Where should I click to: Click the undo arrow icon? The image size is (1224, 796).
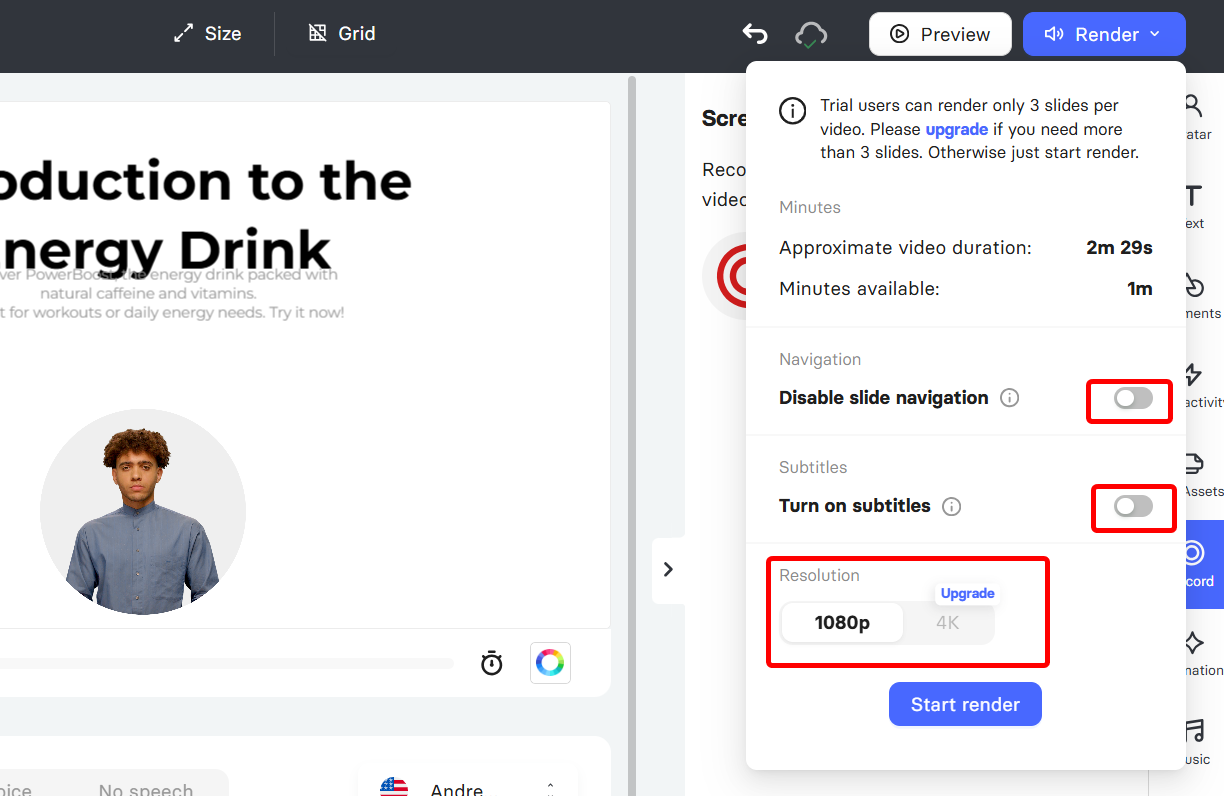(754, 34)
